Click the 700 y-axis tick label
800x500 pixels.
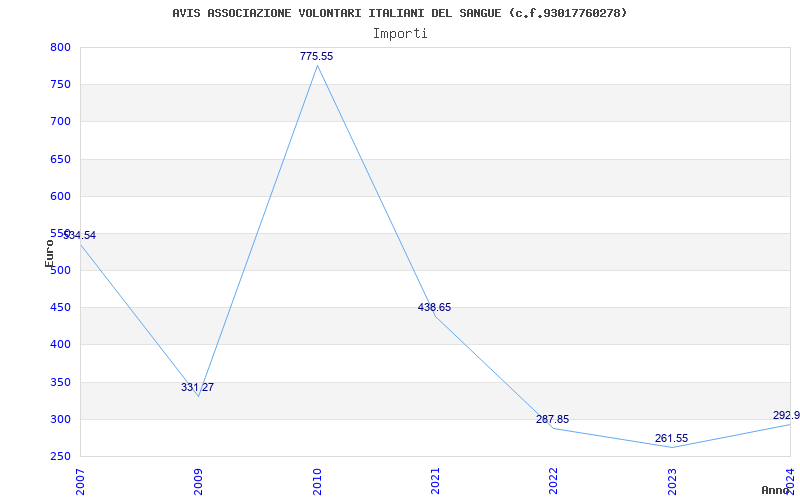click(x=60, y=122)
